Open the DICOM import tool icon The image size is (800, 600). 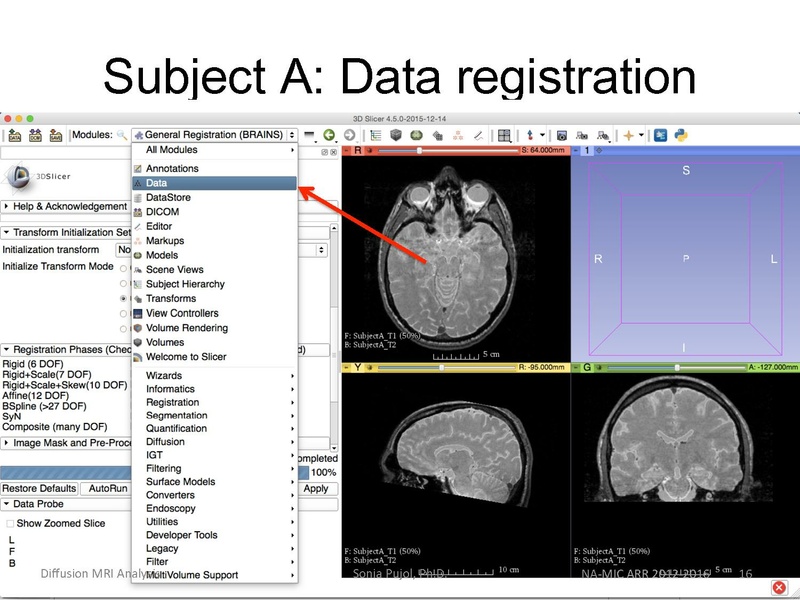coord(35,134)
